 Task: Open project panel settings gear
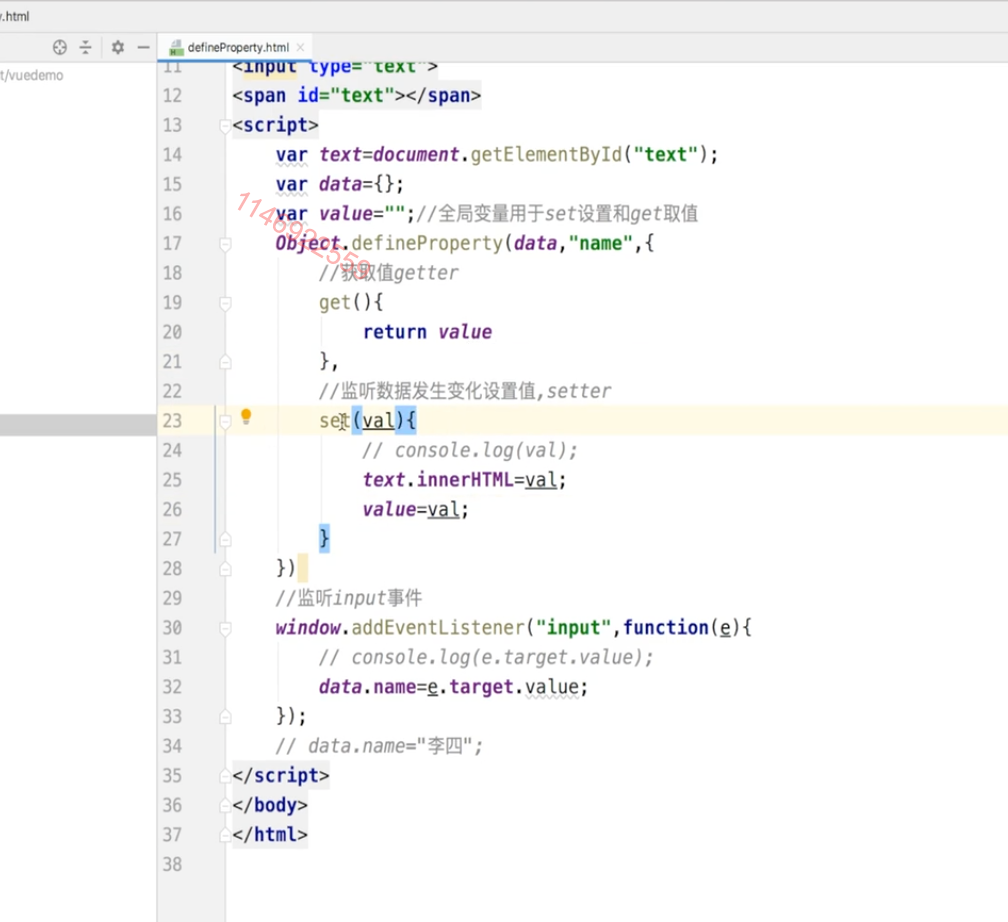(118, 47)
